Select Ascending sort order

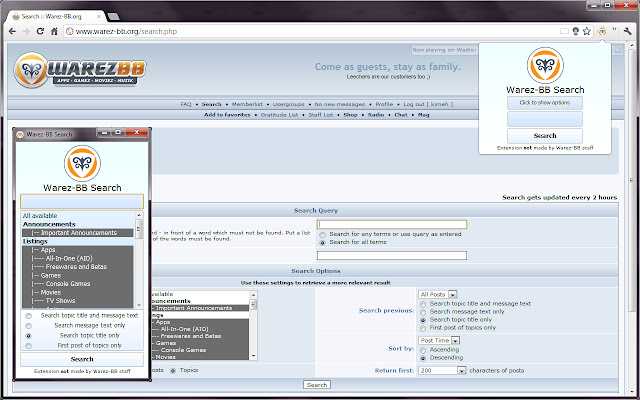tap(423, 350)
